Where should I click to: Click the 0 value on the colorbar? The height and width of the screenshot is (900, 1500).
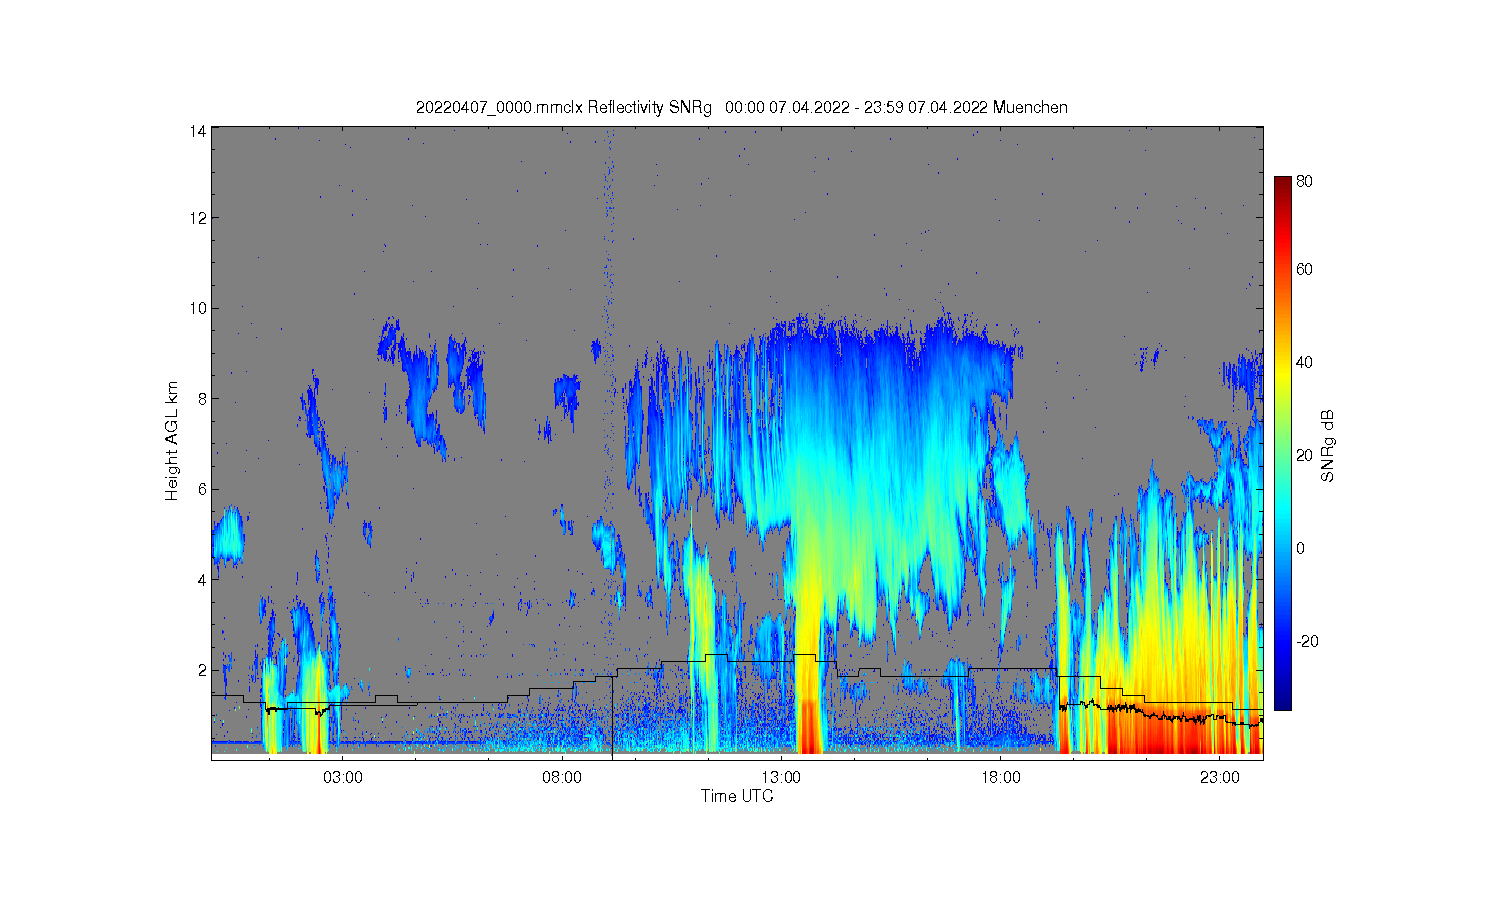(1300, 548)
